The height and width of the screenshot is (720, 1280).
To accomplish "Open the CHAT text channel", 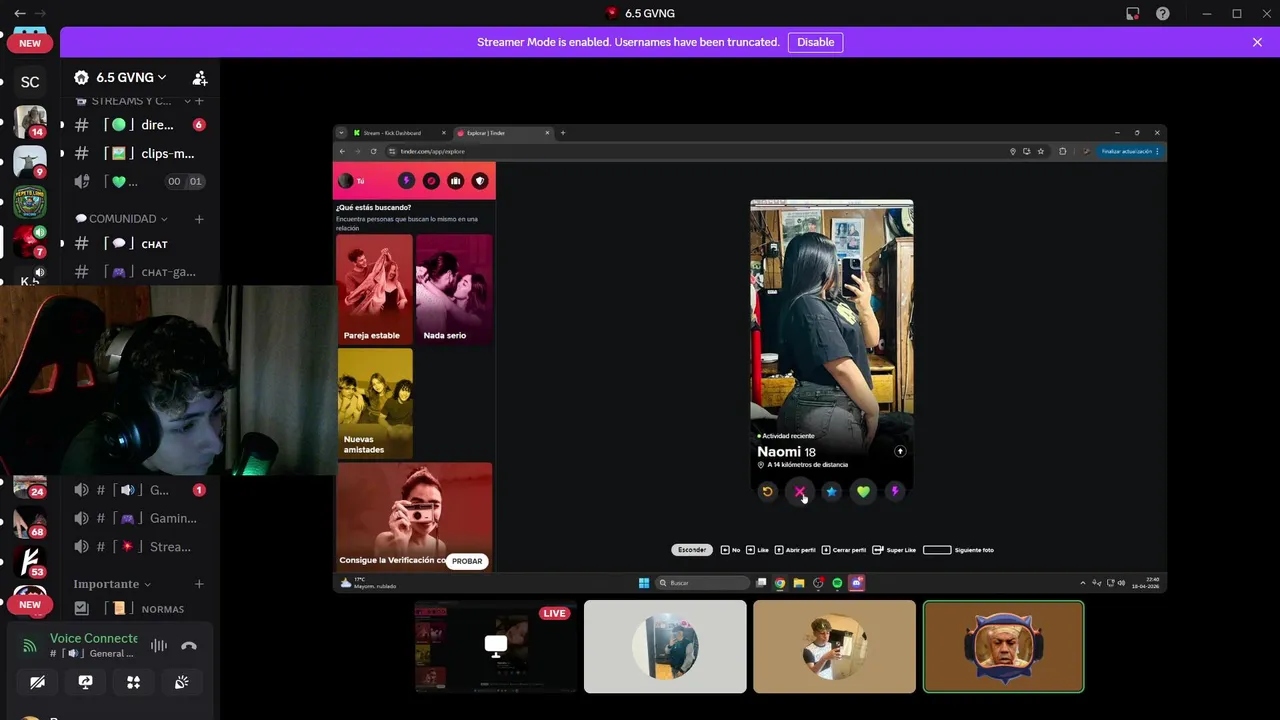I will [x=140, y=244].
